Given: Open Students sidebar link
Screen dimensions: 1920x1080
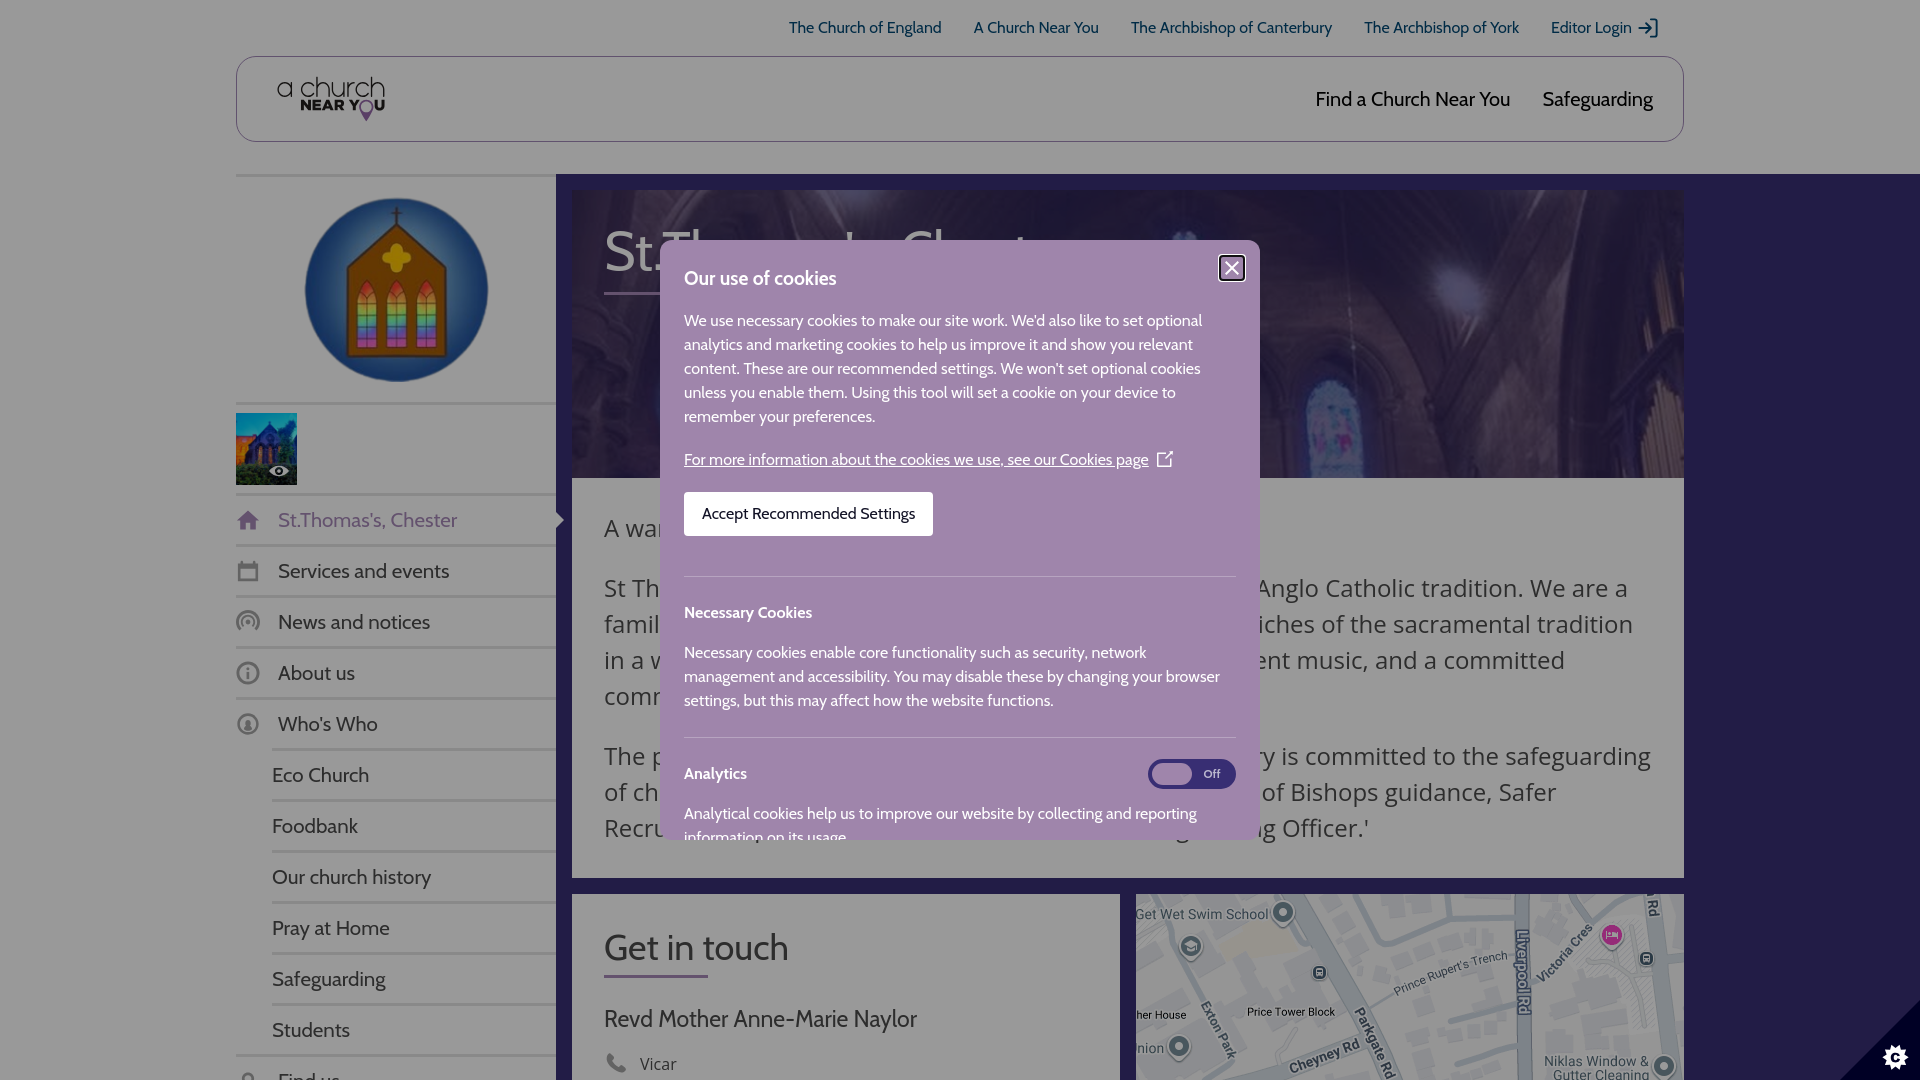Looking at the screenshot, I should (x=414, y=1030).
